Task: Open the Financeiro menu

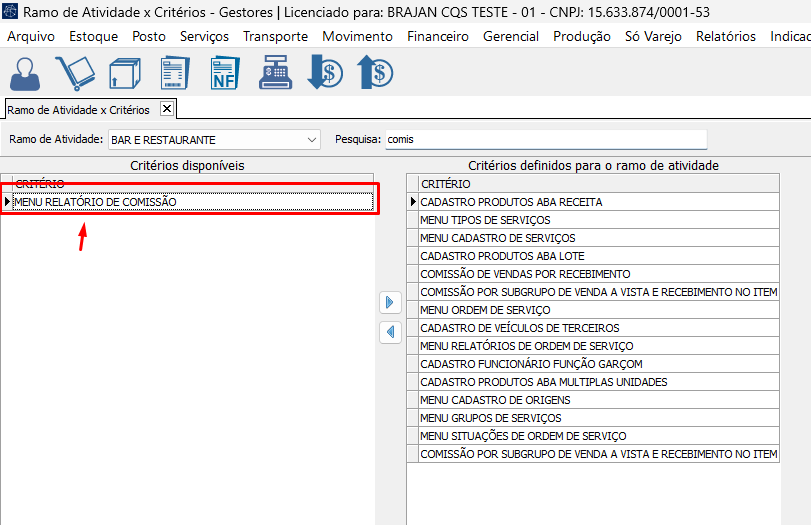Action: pyautogui.click(x=438, y=36)
